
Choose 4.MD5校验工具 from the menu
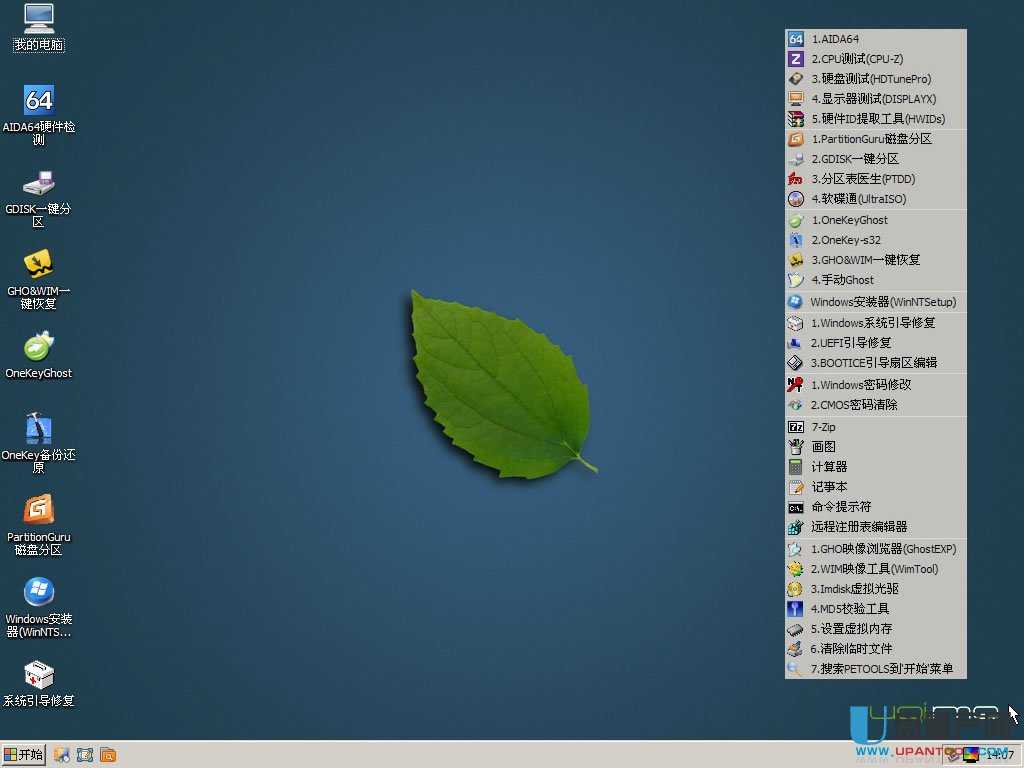(x=849, y=609)
